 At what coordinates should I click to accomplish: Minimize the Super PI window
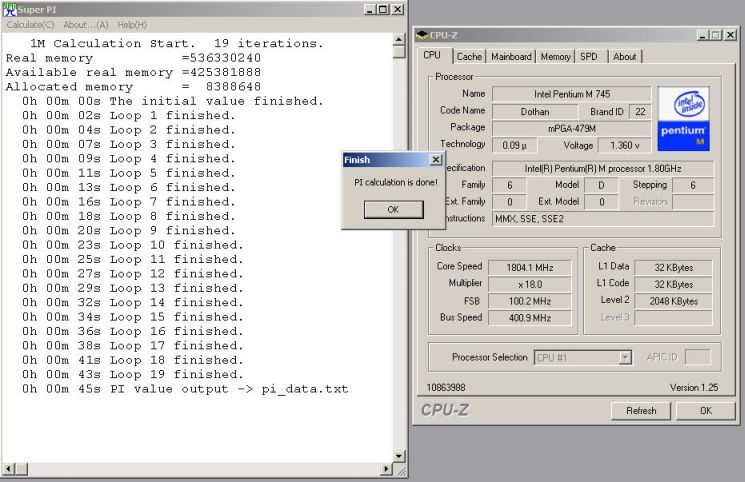pos(370,9)
